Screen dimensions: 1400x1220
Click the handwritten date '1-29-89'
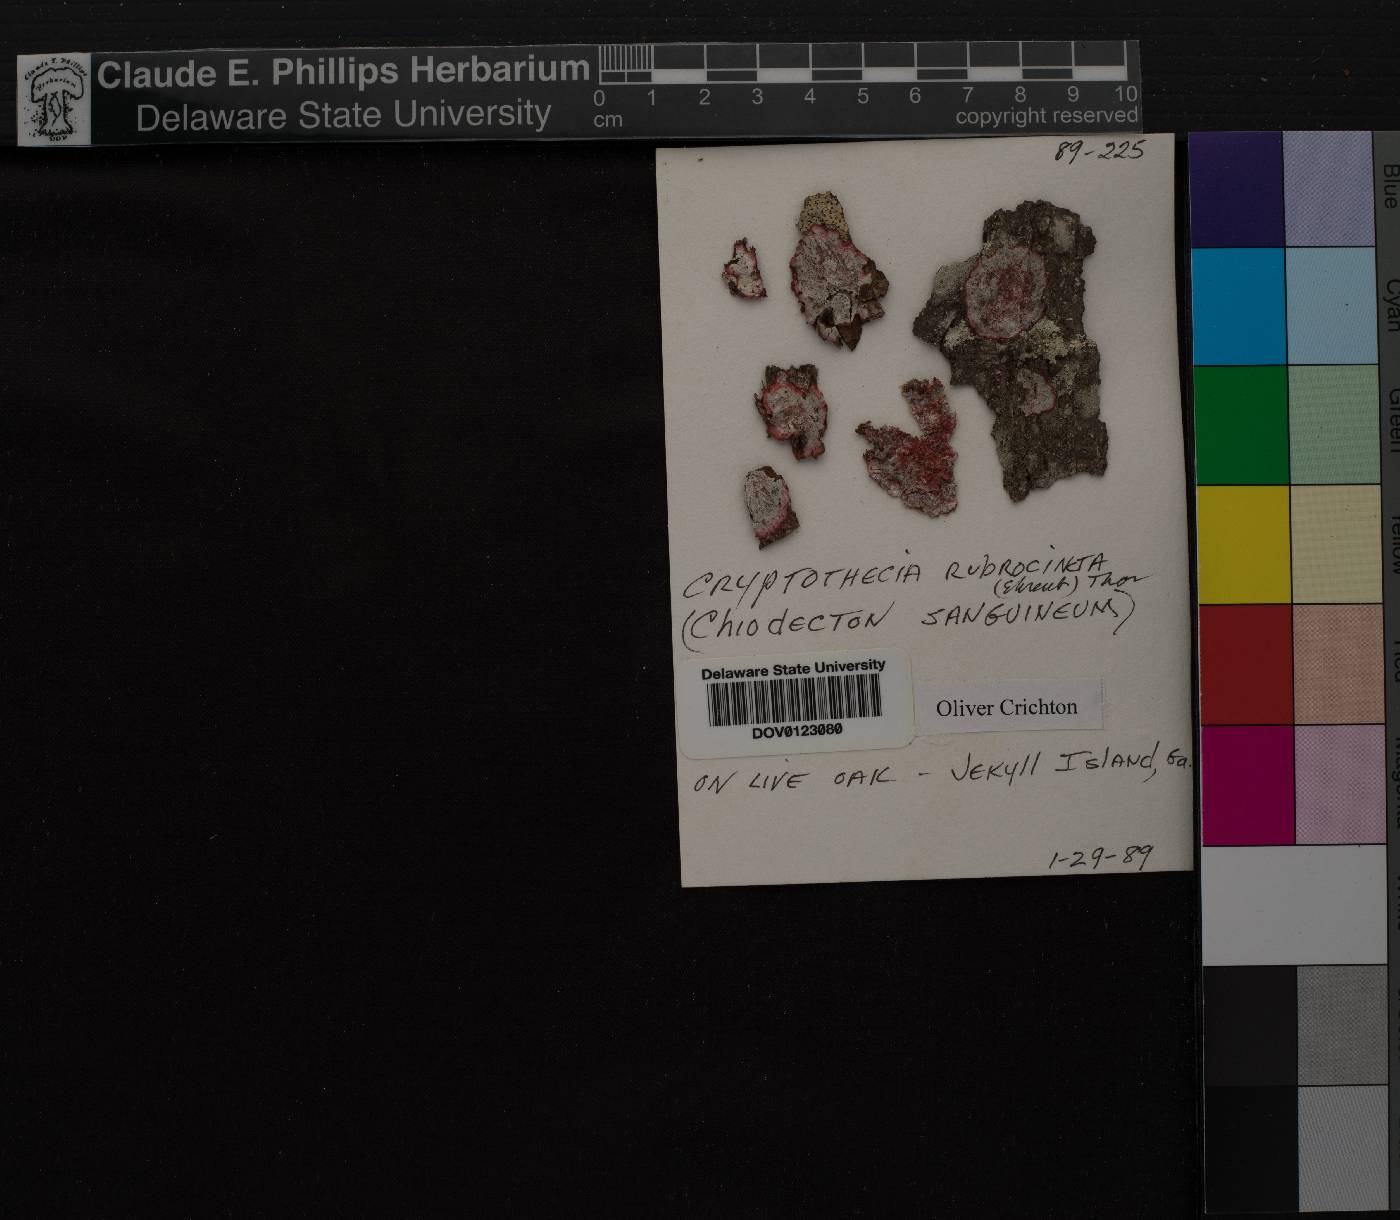pos(1100,857)
